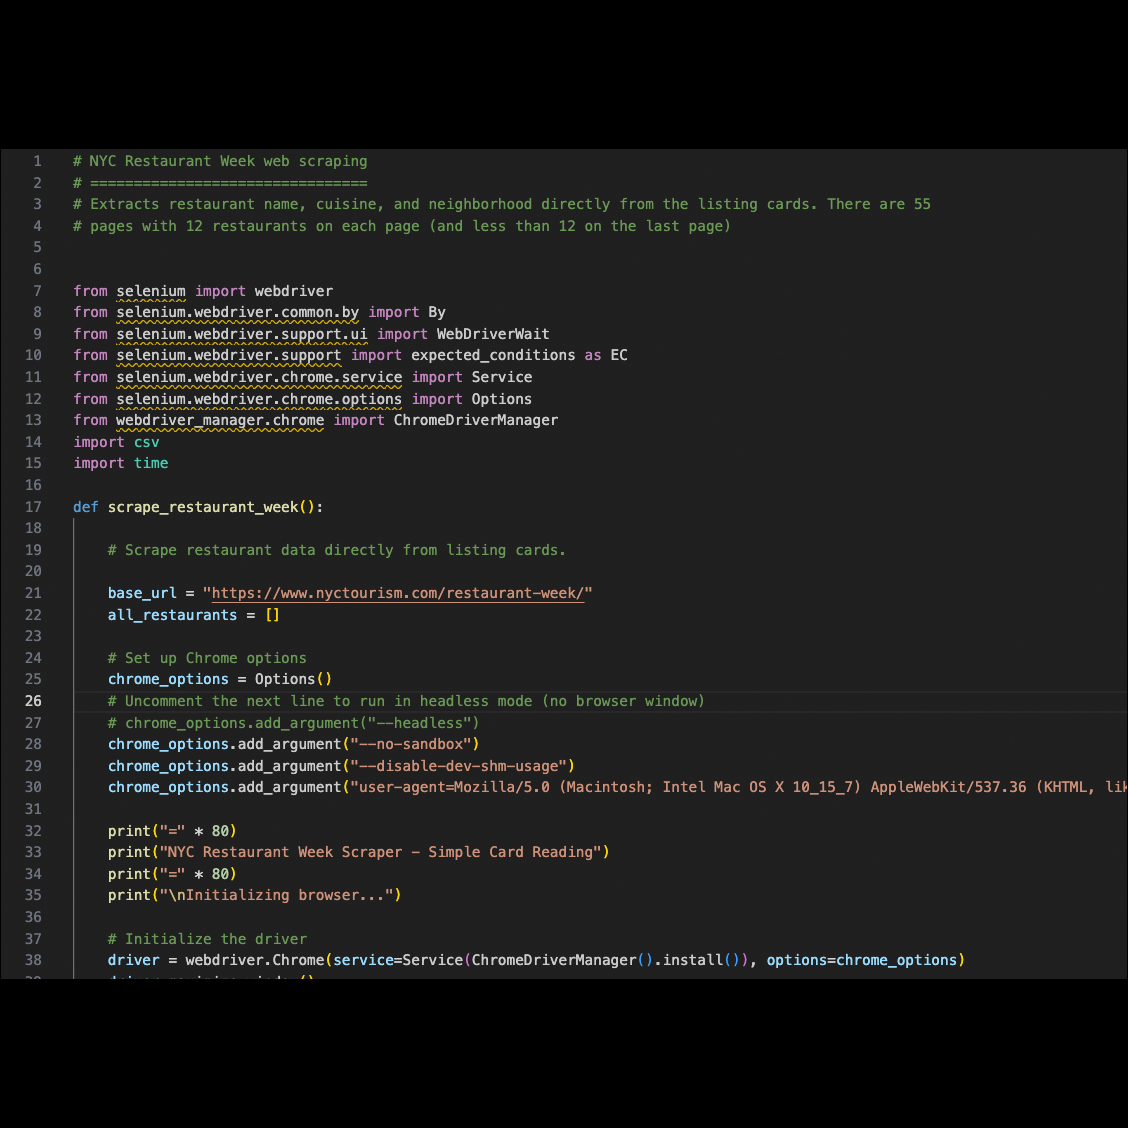Click line number 17 next to the function definition
Screen dimensions: 1128x1128
pos(33,507)
